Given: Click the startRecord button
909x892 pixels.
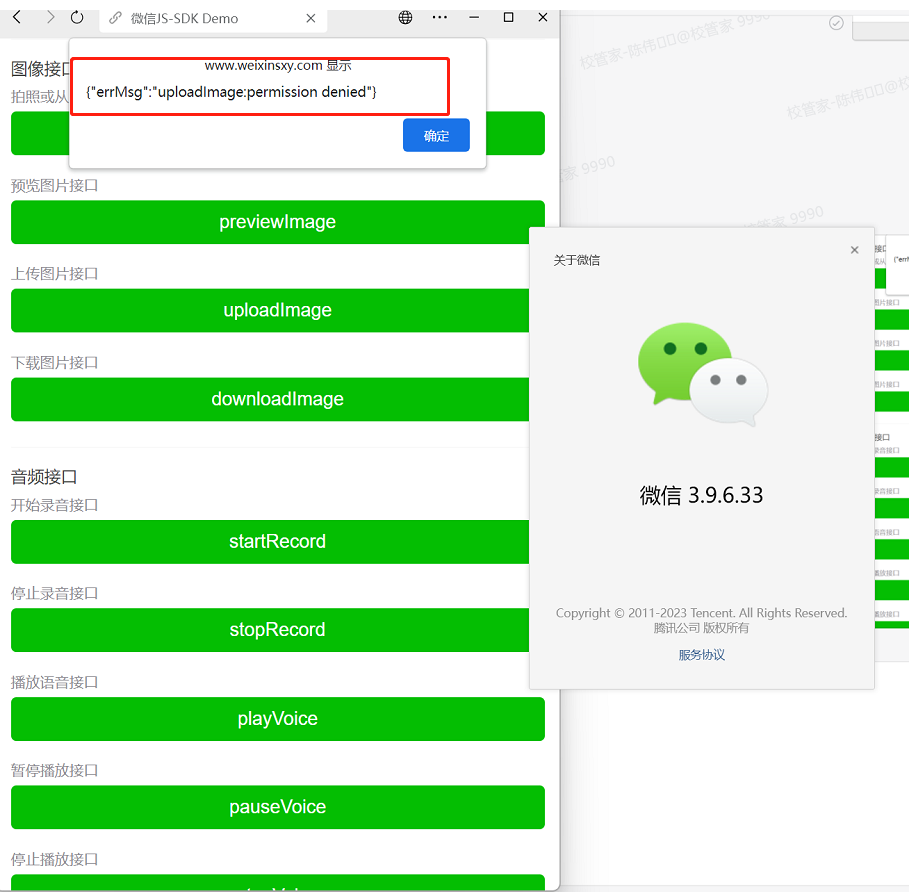Looking at the screenshot, I should [270, 541].
